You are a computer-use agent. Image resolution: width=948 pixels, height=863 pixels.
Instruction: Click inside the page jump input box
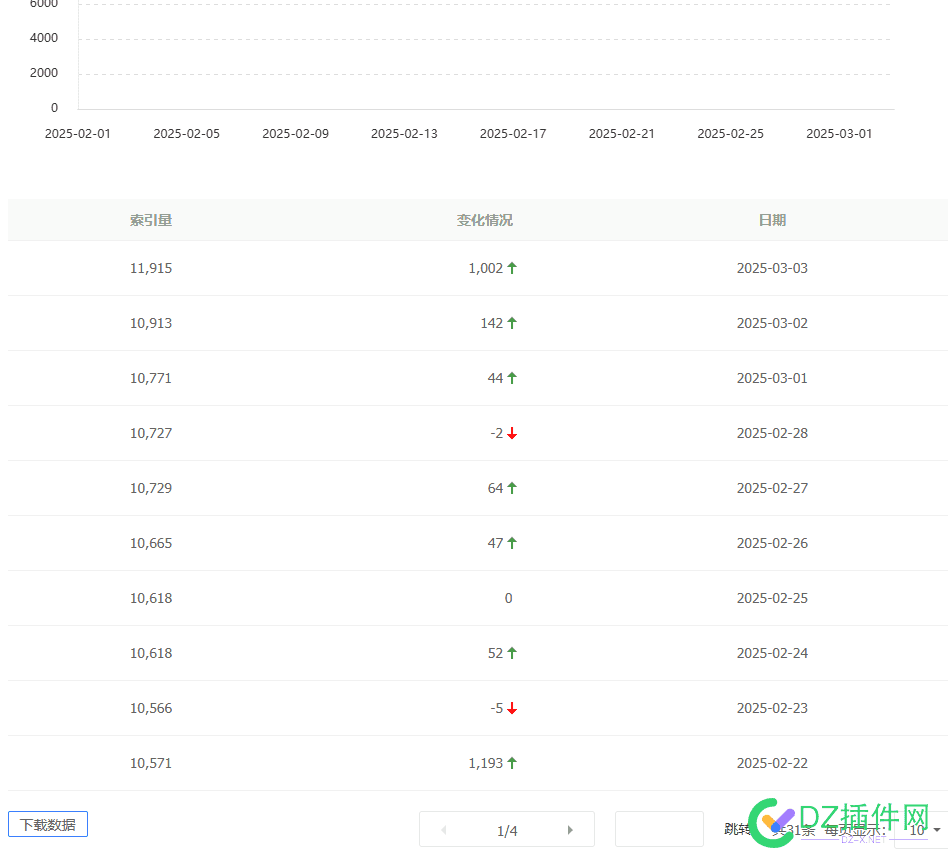pyautogui.click(x=658, y=829)
